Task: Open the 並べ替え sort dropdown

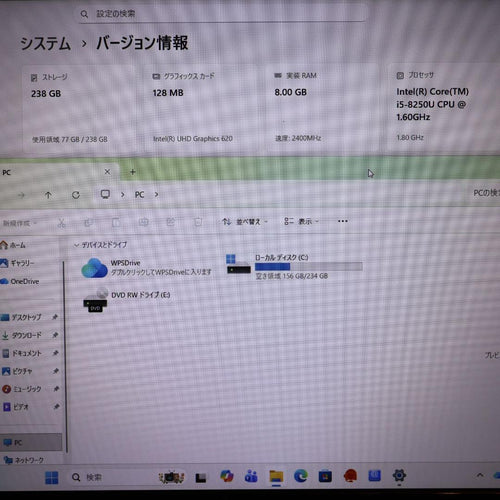Action: click(245, 222)
